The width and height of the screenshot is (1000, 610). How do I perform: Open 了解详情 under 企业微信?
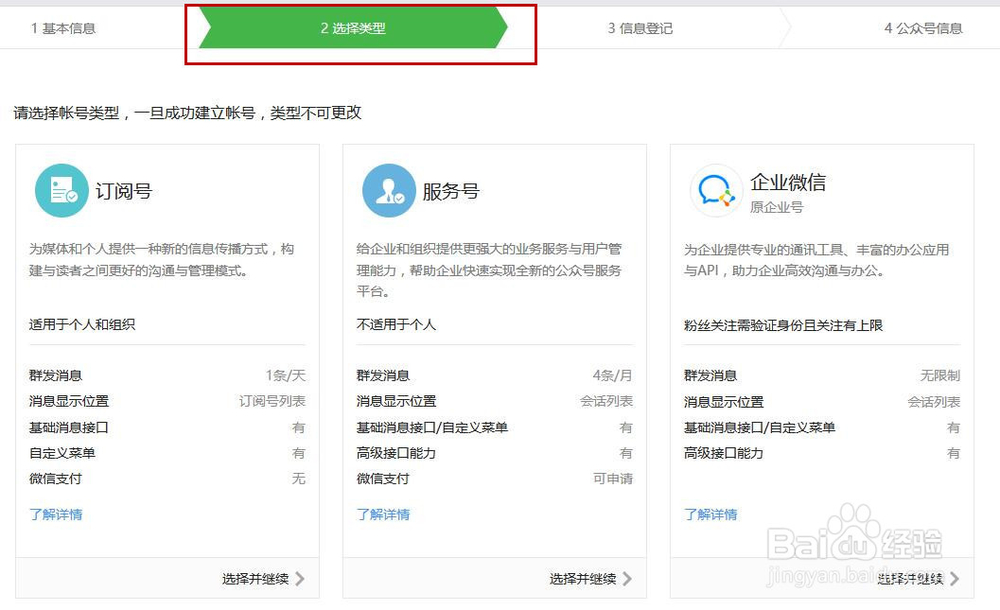point(710,516)
